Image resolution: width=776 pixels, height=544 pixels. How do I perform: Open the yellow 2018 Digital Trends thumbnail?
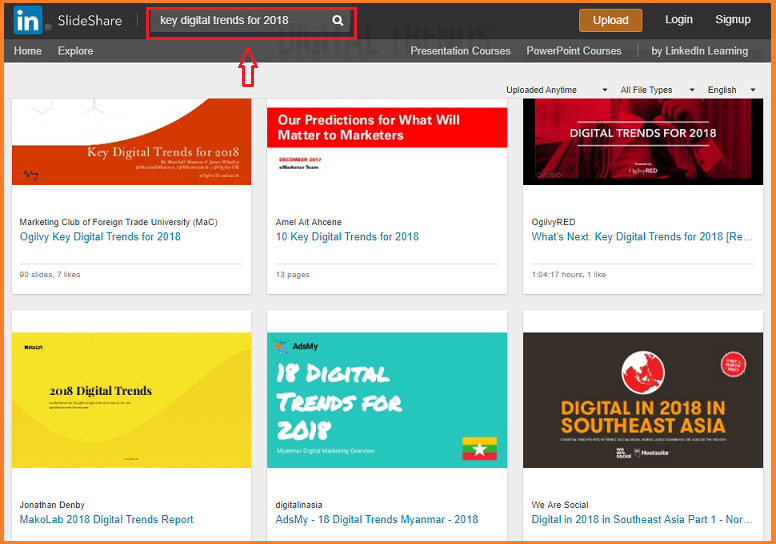(132, 400)
